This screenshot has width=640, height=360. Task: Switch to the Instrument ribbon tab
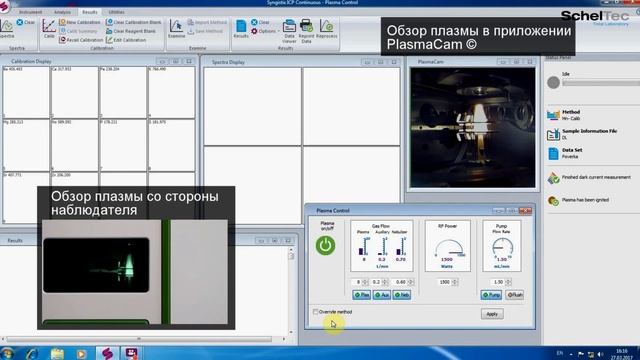click(x=31, y=12)
